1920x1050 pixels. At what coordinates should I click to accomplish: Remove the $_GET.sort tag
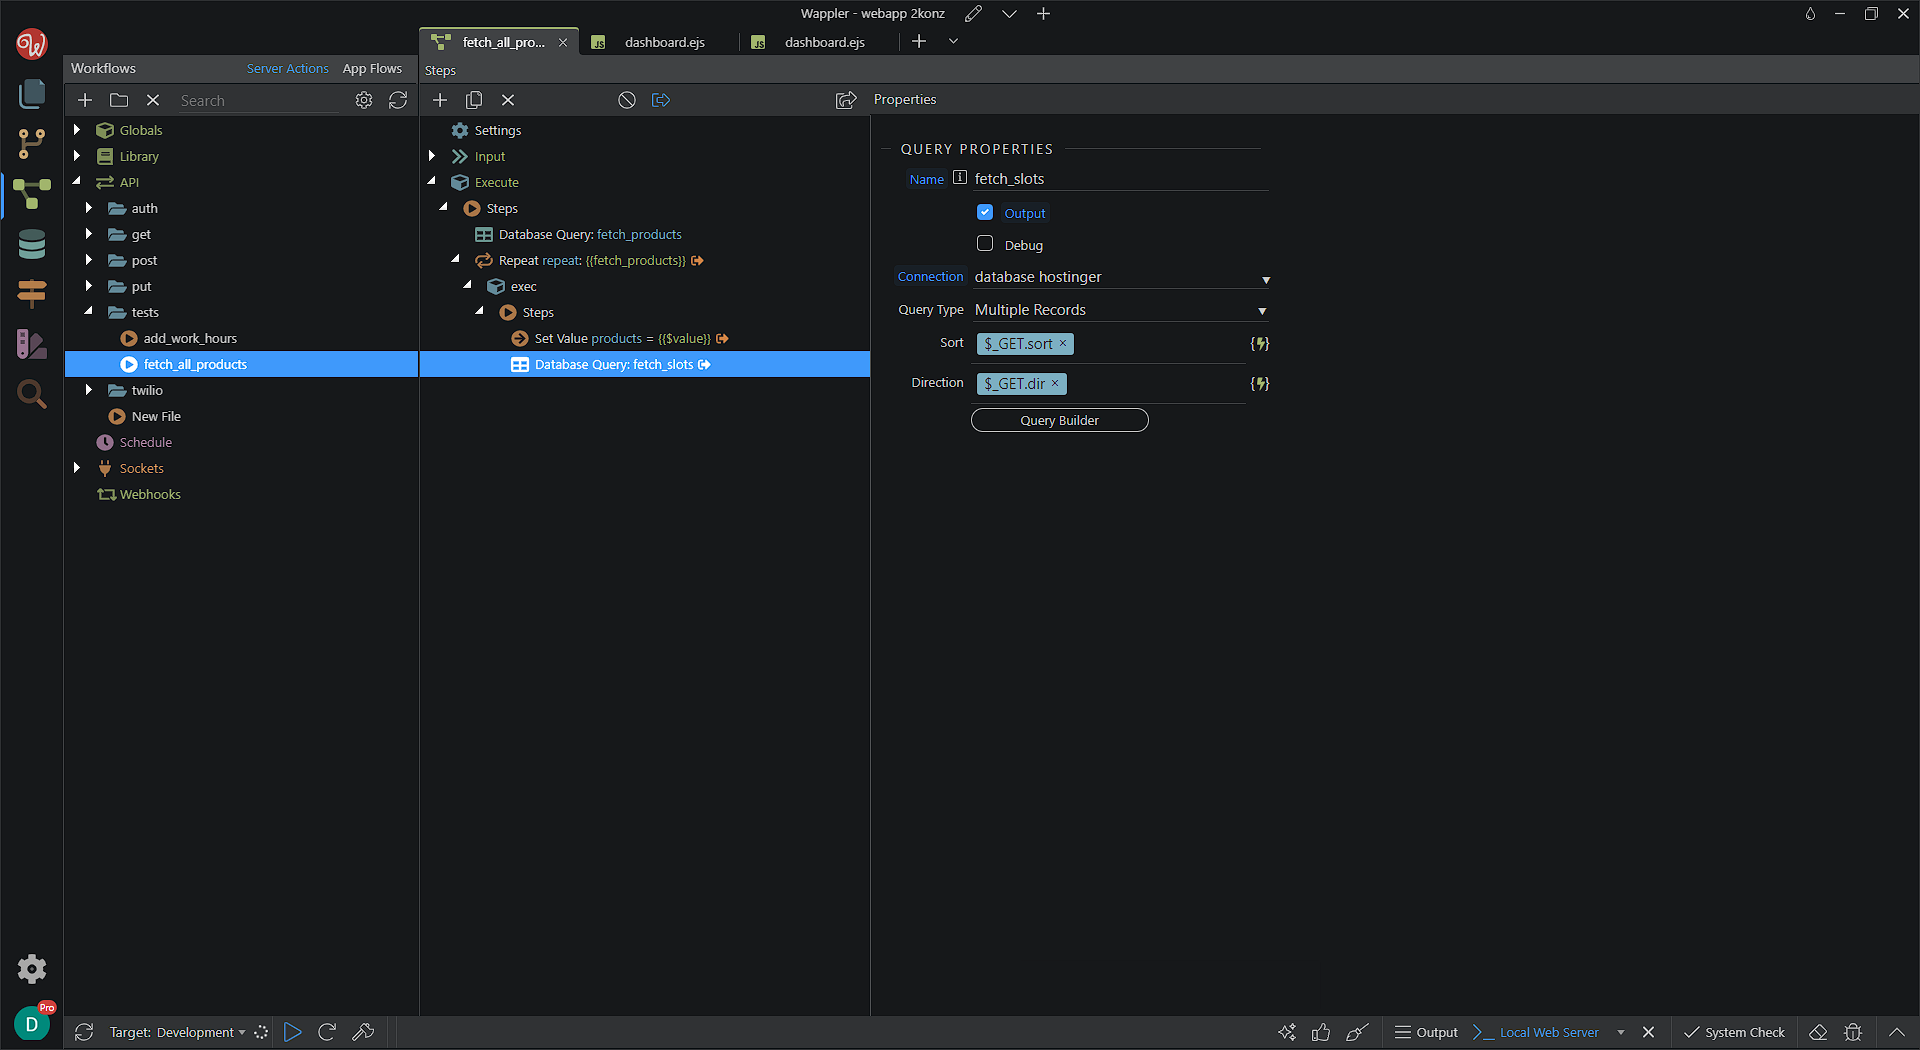(1063, 343)
